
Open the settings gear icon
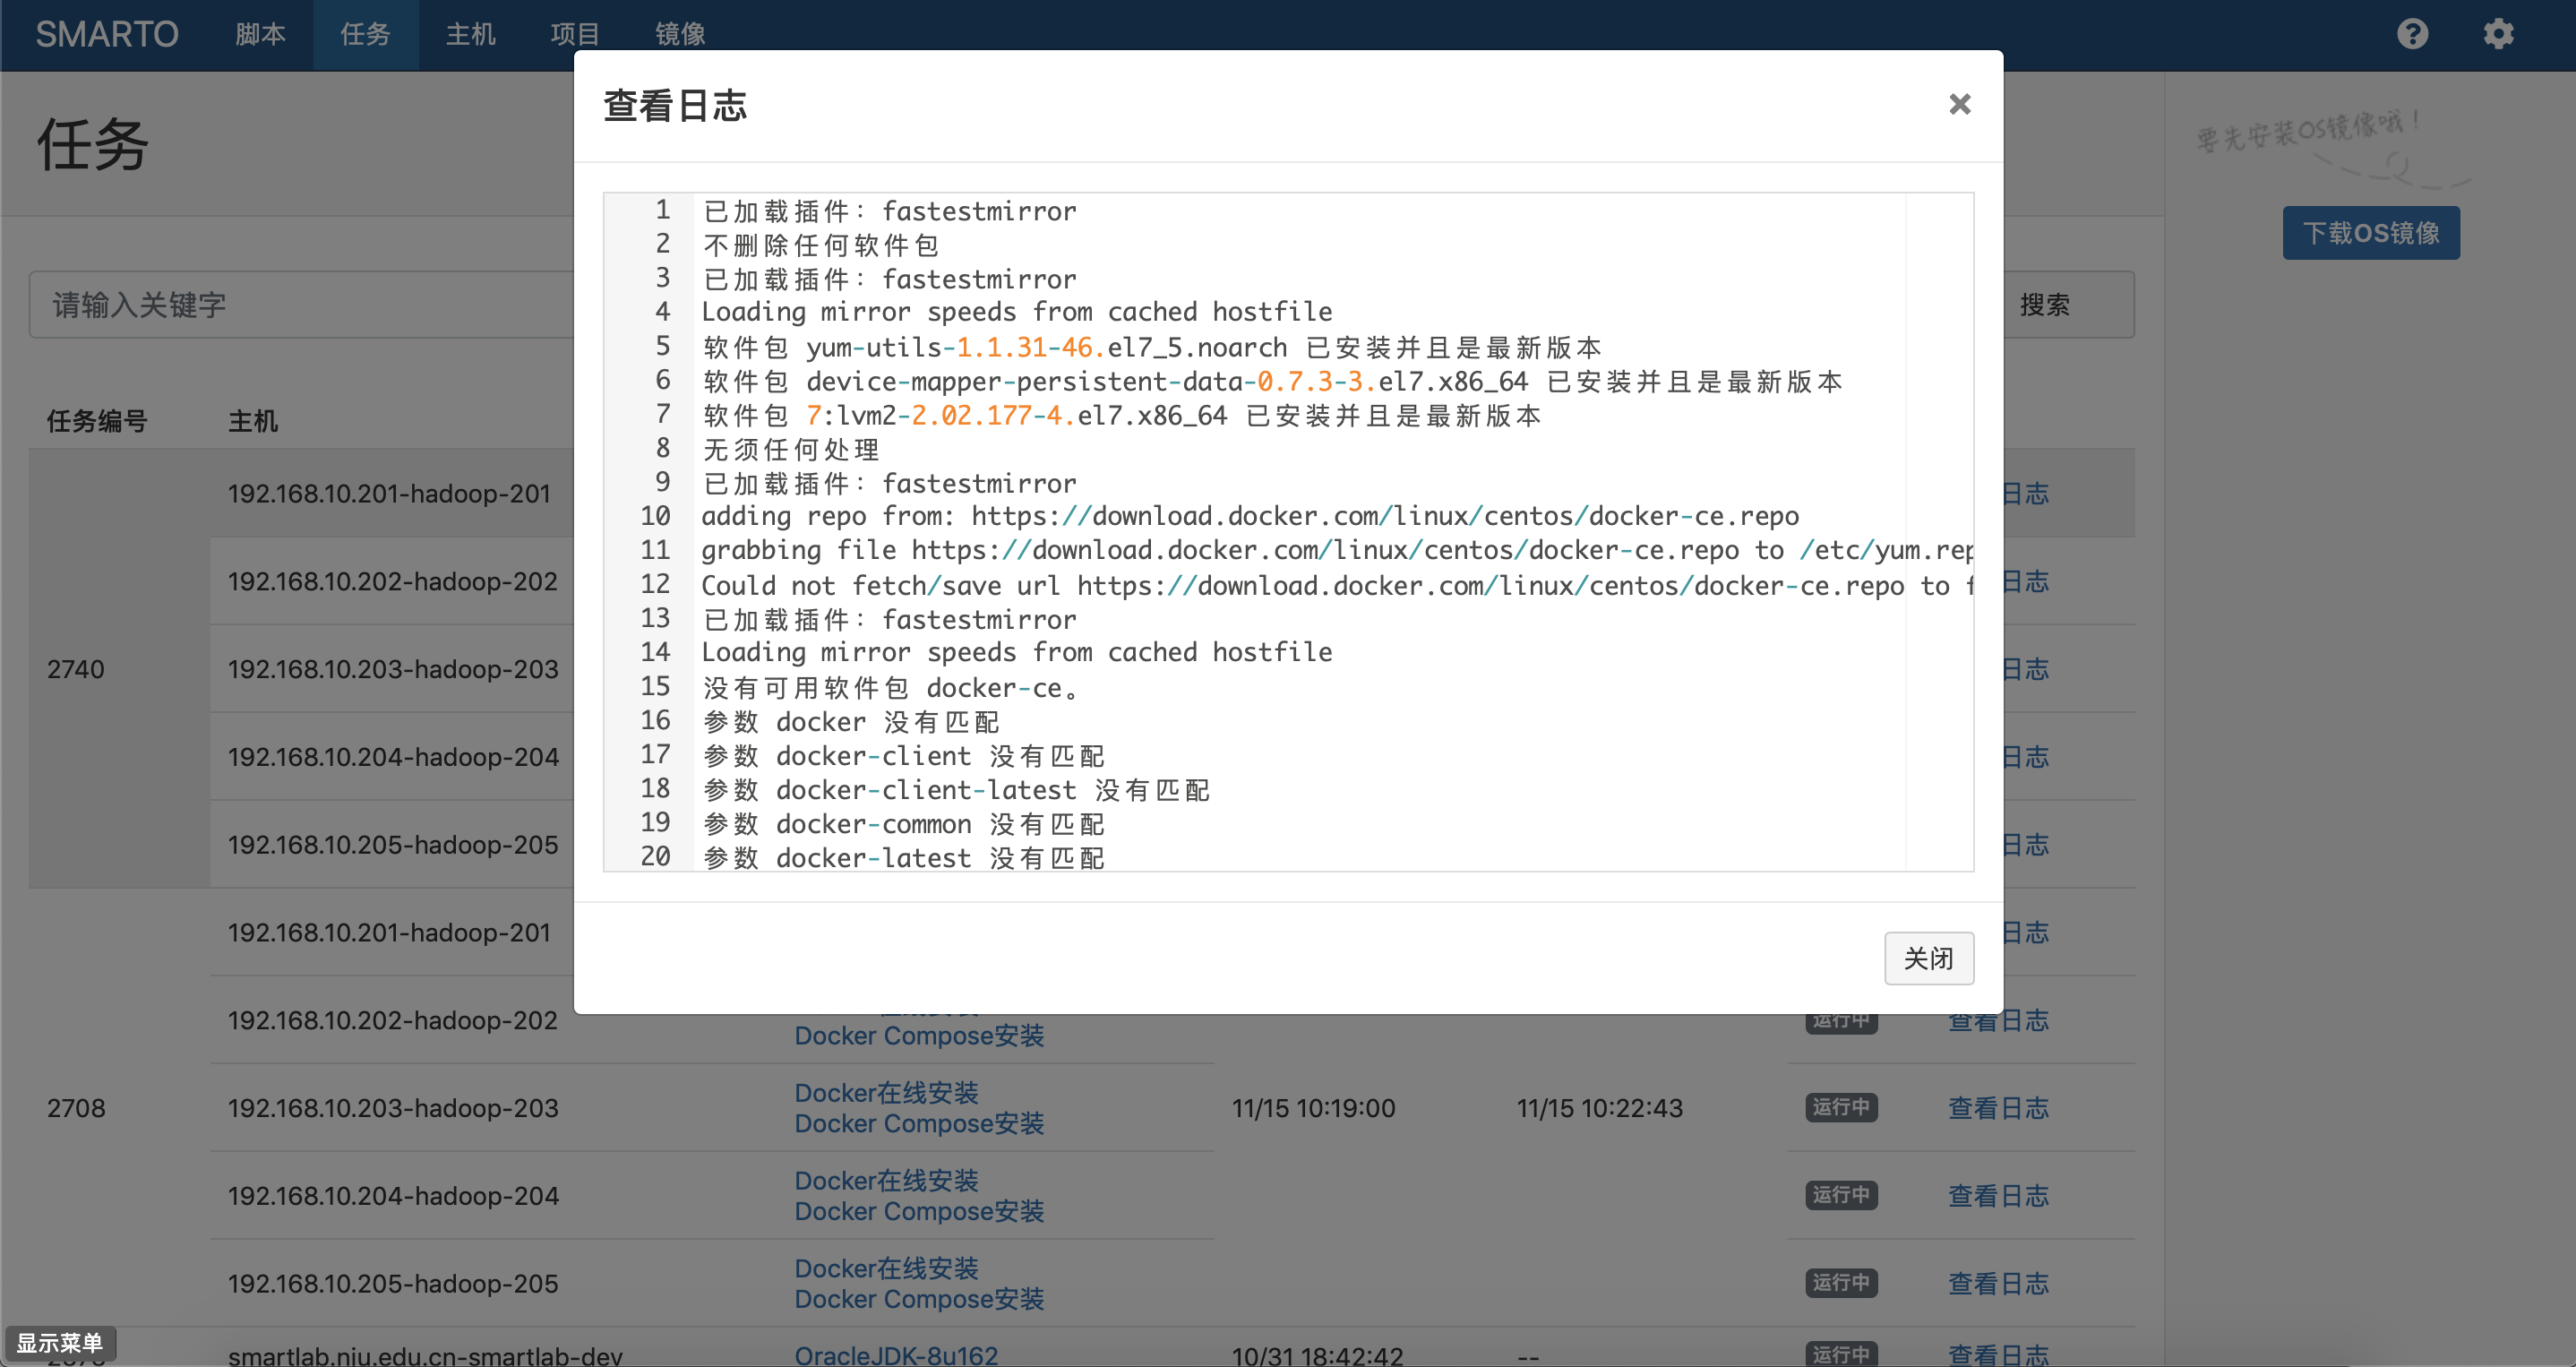pos(2498,34)
